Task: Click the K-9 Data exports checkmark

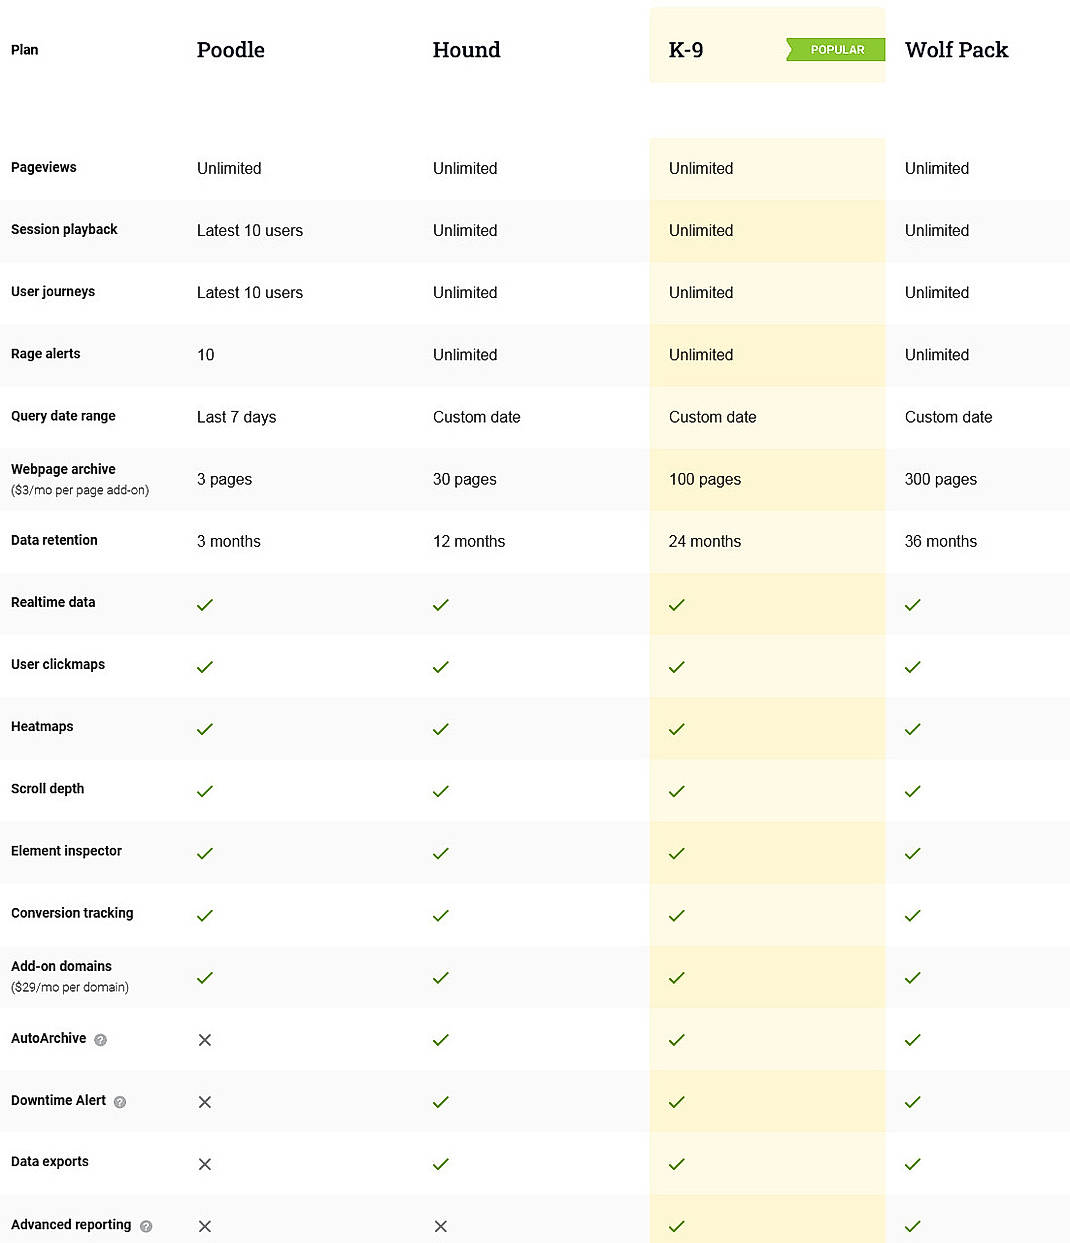Action: tap(676, 1164)
